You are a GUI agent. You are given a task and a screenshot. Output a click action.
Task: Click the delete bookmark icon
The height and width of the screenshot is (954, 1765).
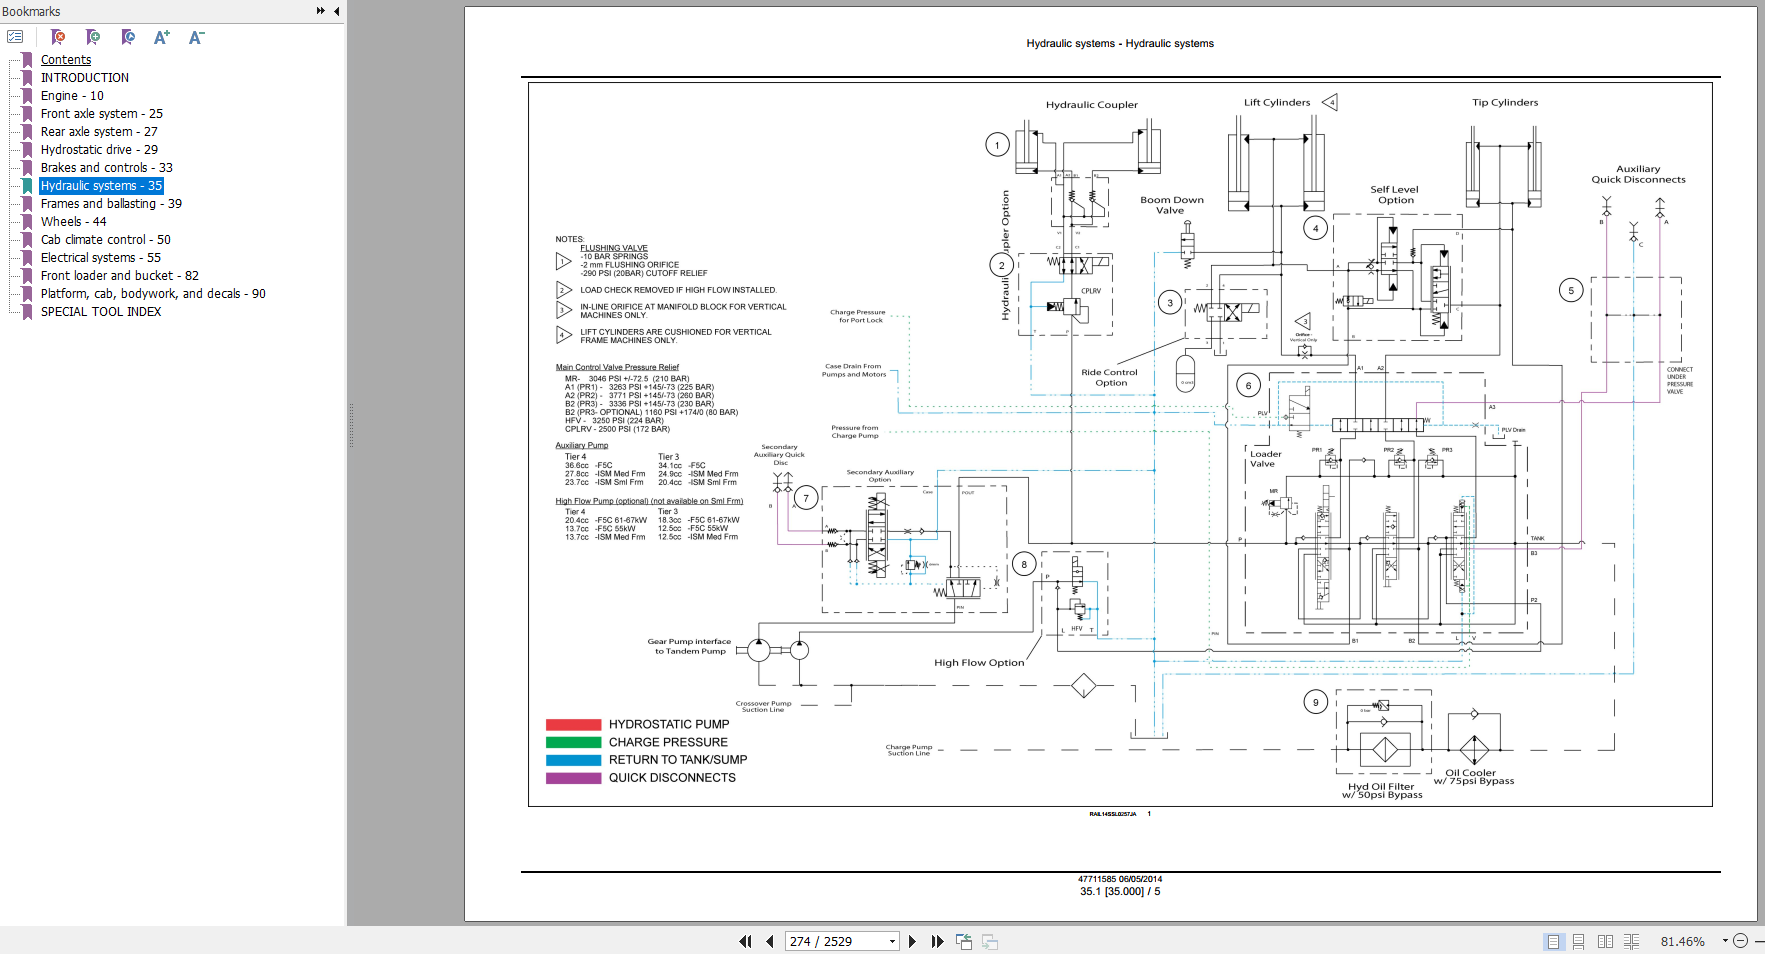58,37
